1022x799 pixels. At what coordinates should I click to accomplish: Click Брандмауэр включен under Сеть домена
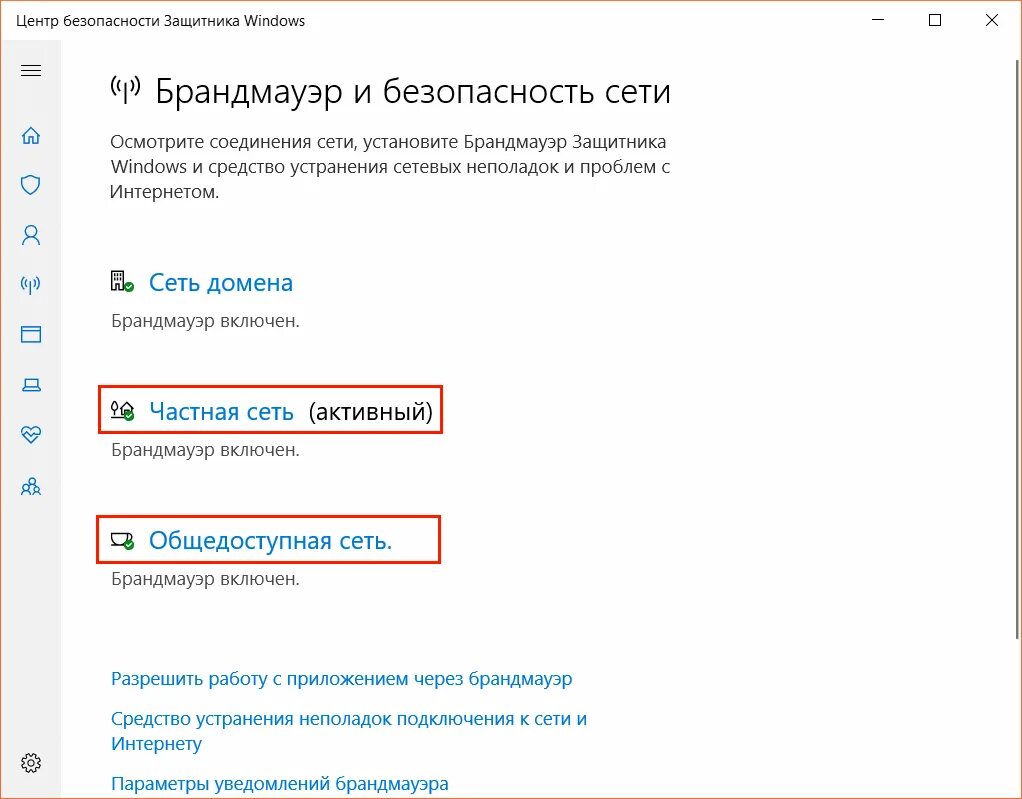205,321
